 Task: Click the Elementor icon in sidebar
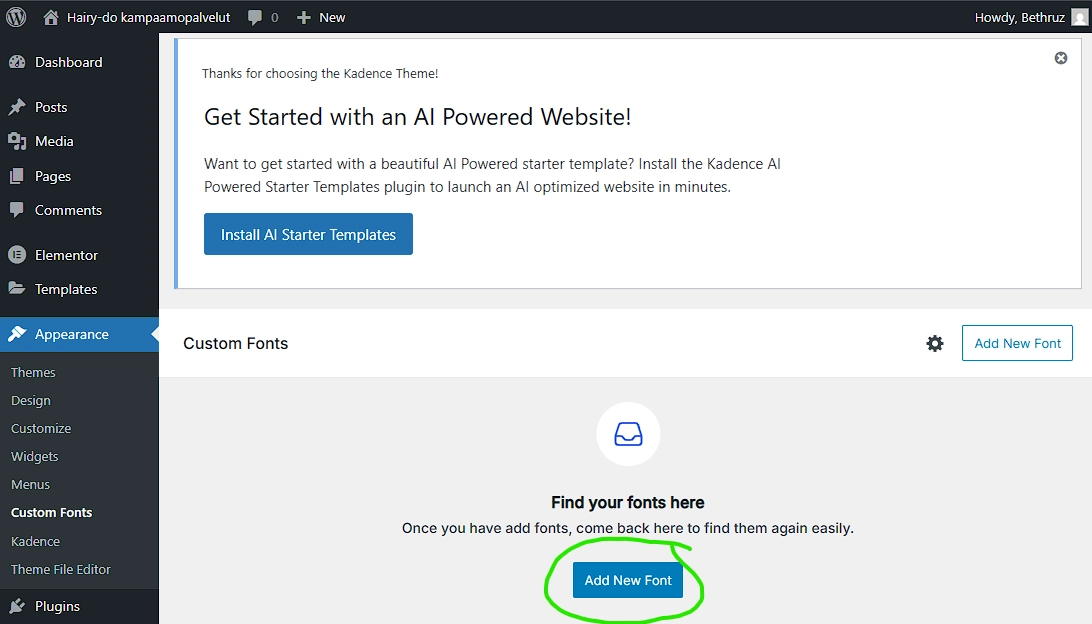[17, 255]
